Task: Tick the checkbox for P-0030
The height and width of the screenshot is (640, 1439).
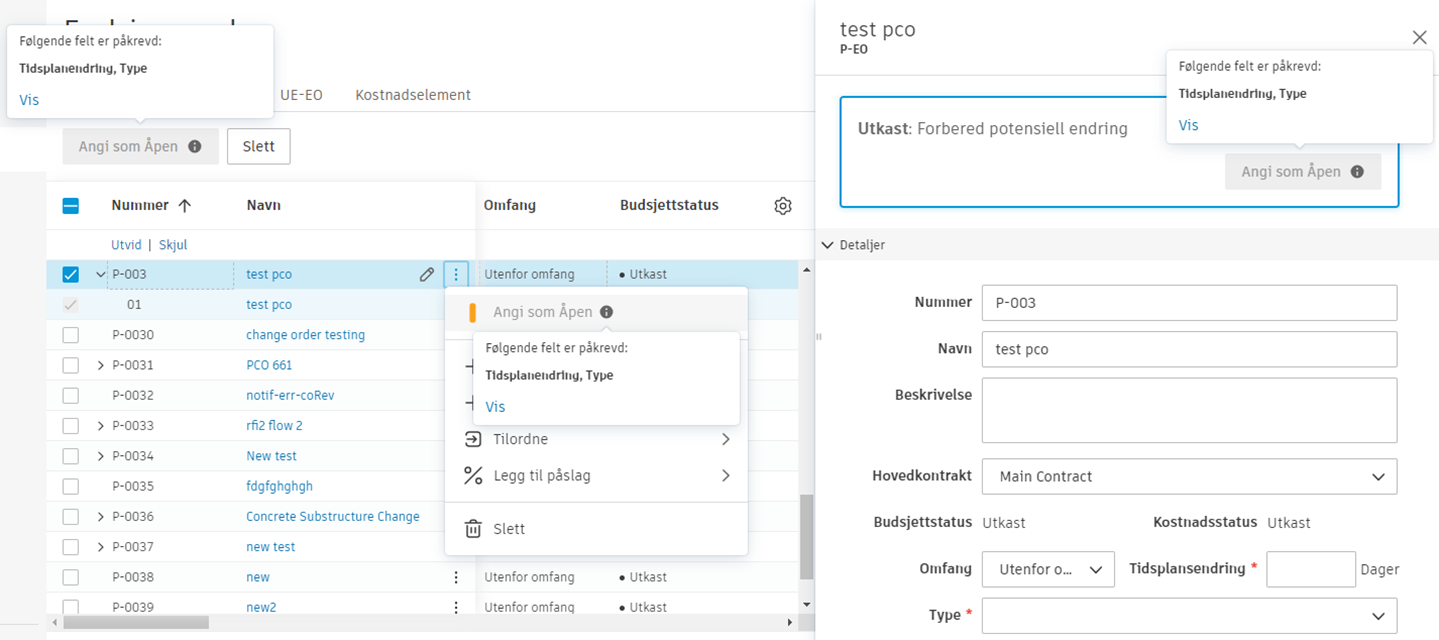Action: coord(71,335)
